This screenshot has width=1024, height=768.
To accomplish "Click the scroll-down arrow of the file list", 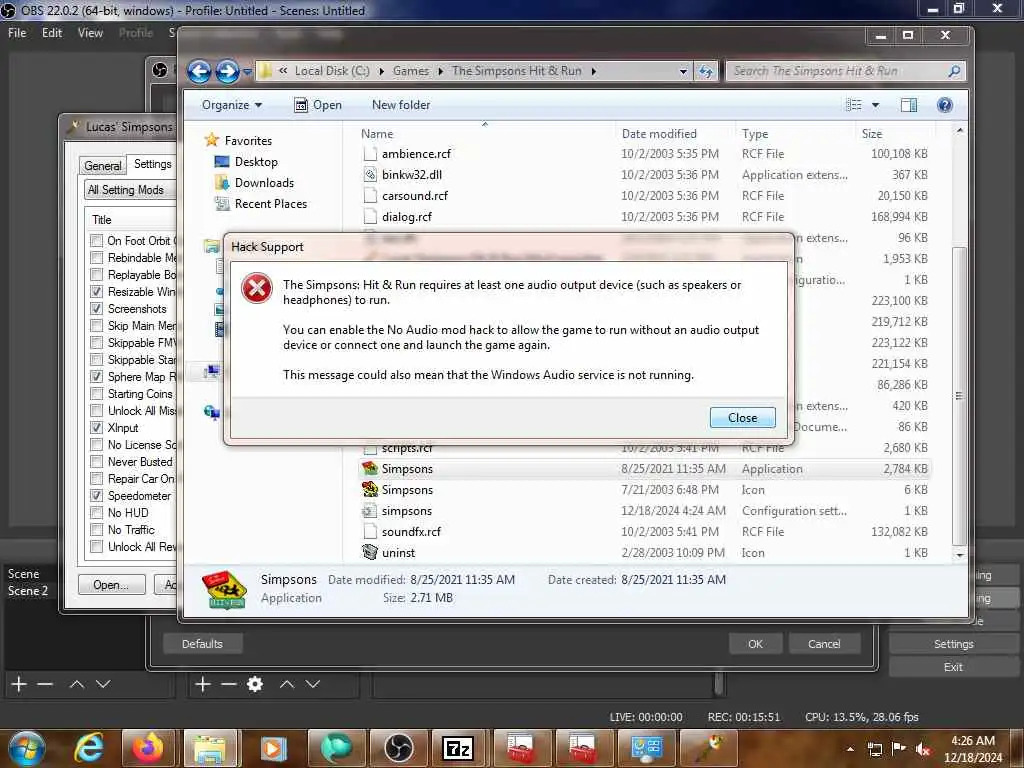I will coord(959,555).
